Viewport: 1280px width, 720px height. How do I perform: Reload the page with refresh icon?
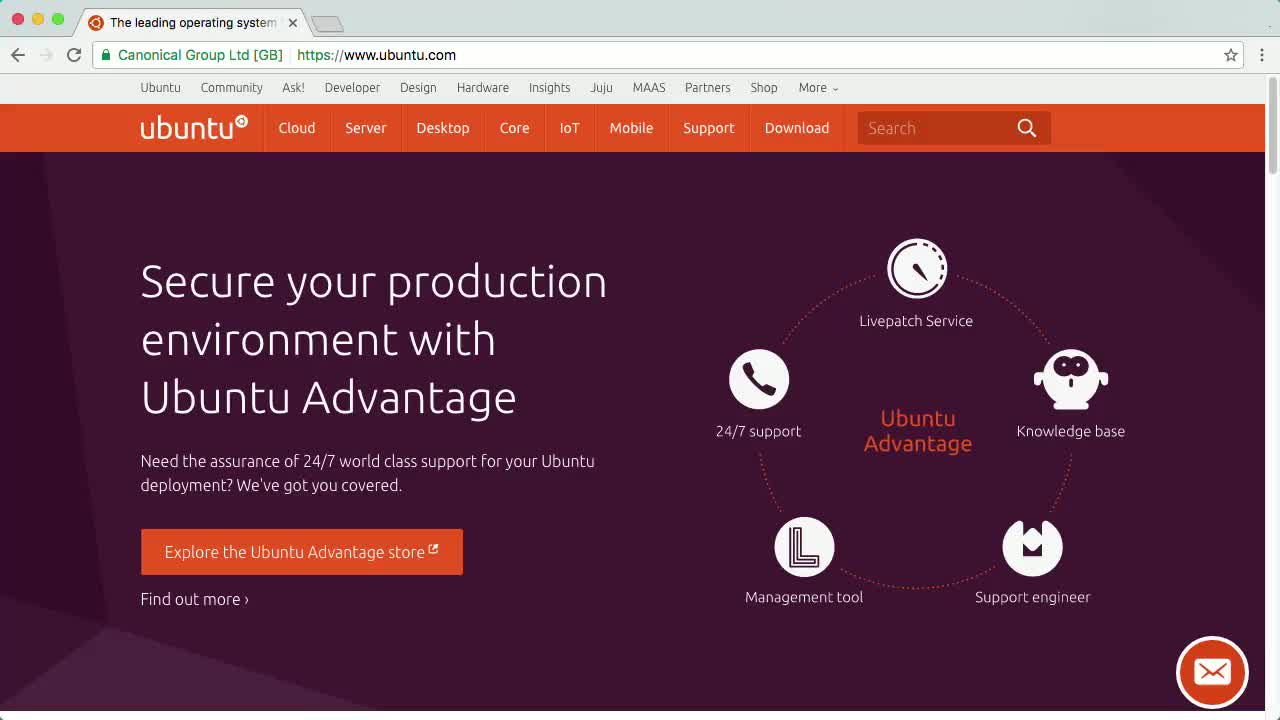point(74,55)
